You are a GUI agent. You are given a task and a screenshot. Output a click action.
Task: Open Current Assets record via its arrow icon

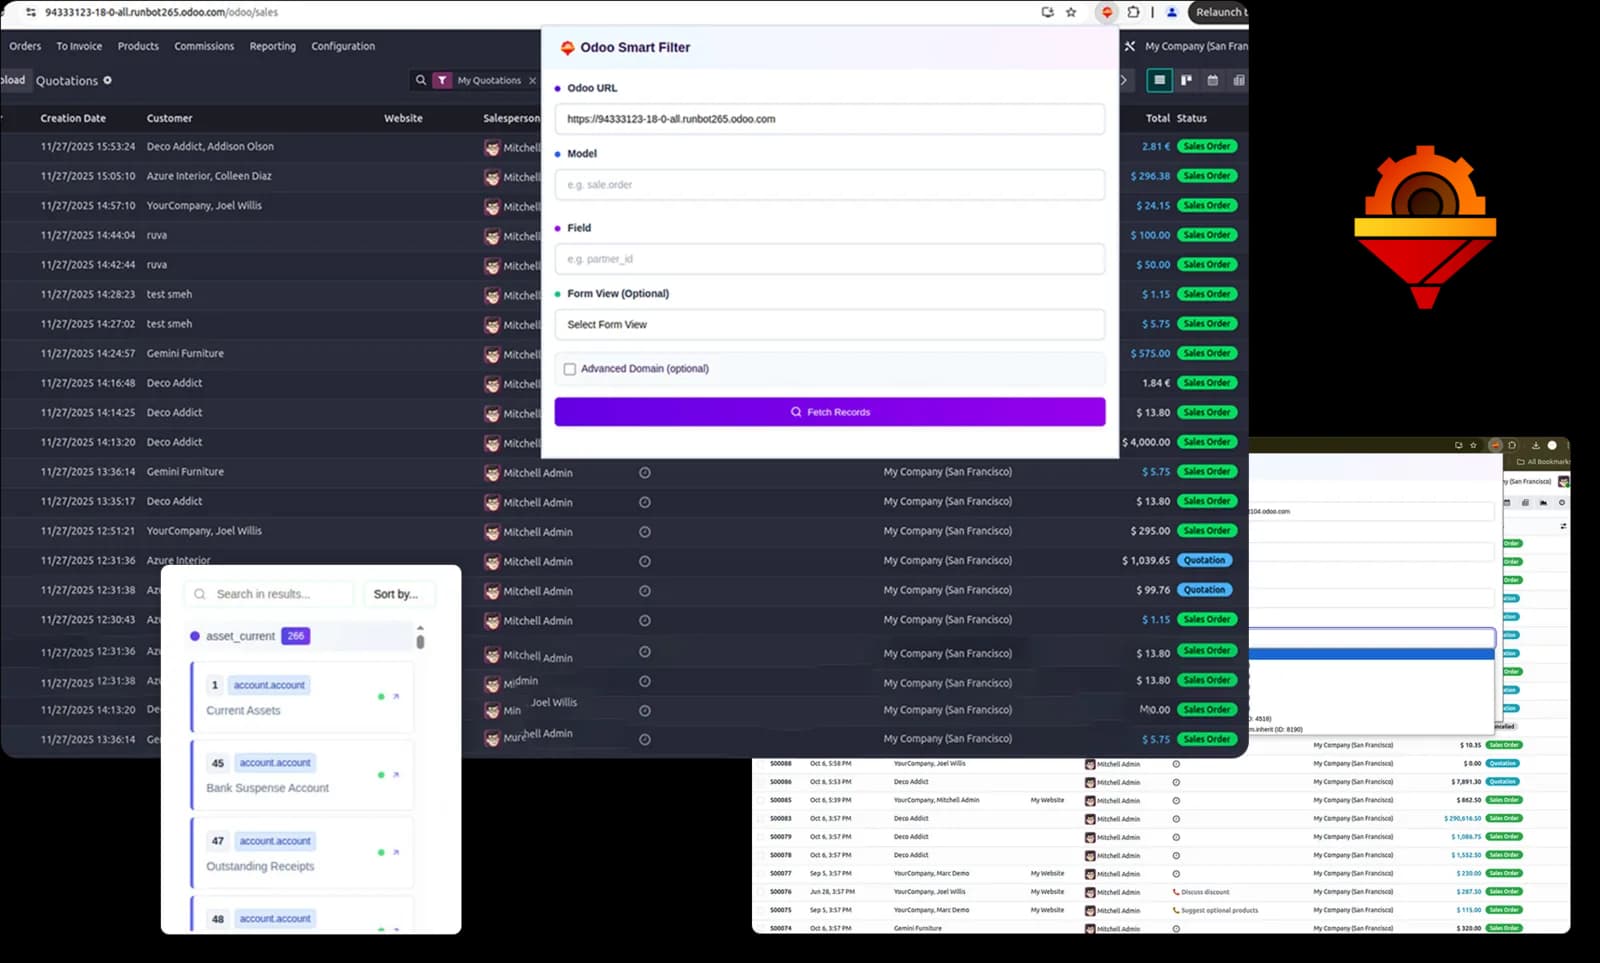pyautogui.click(x=396, y=696)
